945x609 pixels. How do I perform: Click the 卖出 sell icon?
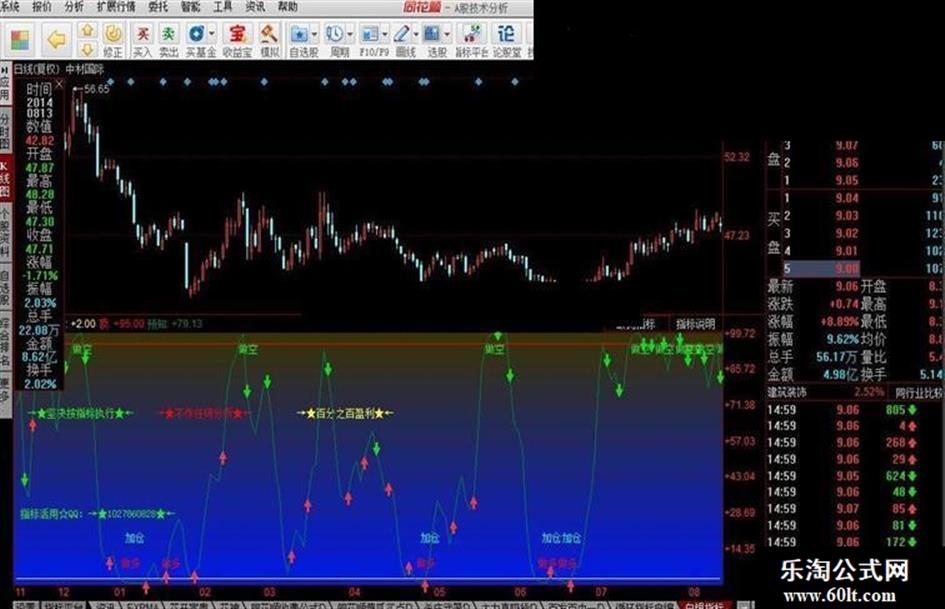coord(168,40)
